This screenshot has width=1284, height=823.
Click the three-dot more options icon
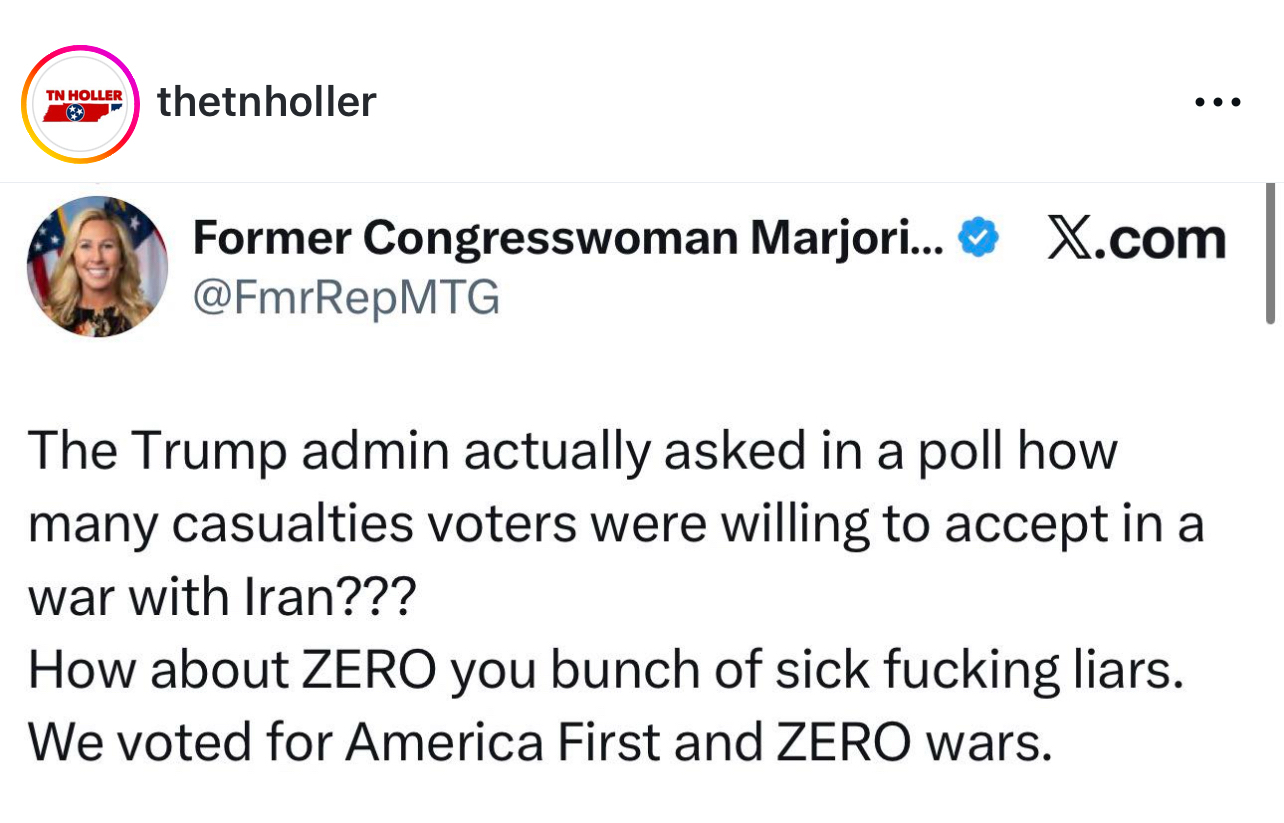point(1219,102)
